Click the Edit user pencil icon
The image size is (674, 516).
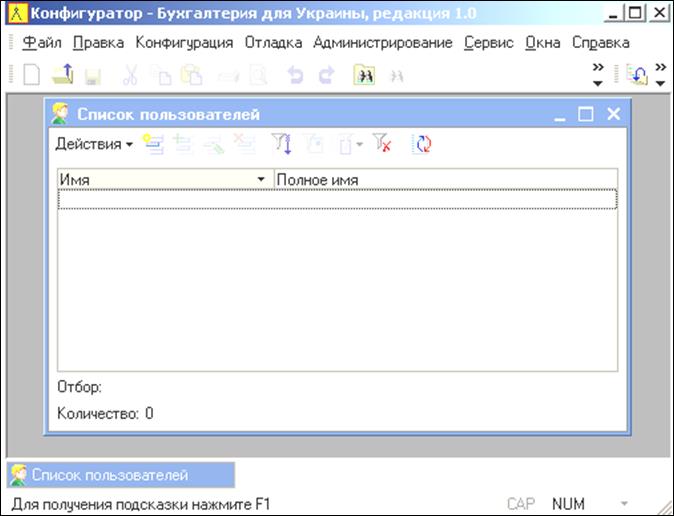coord(214,144)
